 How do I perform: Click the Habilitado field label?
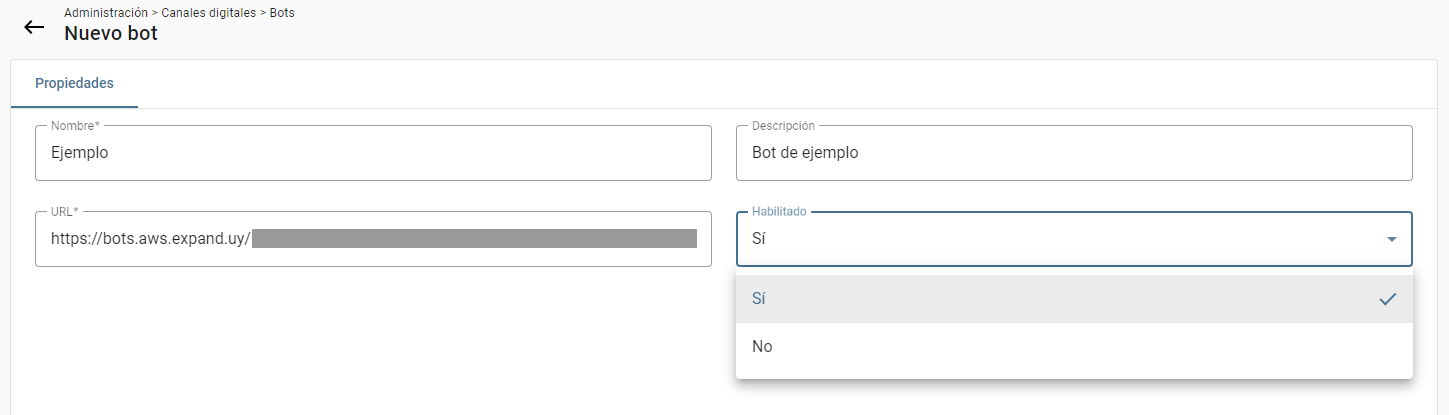coord(779,212)
